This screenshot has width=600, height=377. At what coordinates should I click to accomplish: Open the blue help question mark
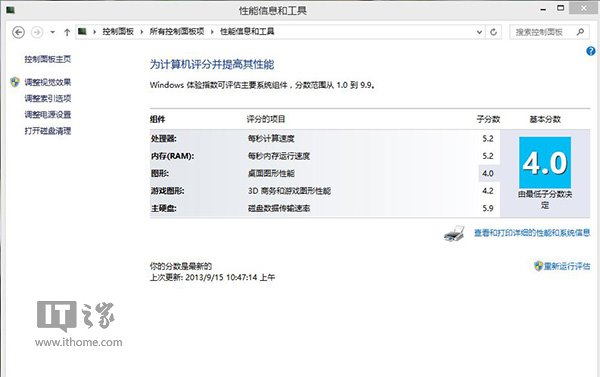point(590,51)
